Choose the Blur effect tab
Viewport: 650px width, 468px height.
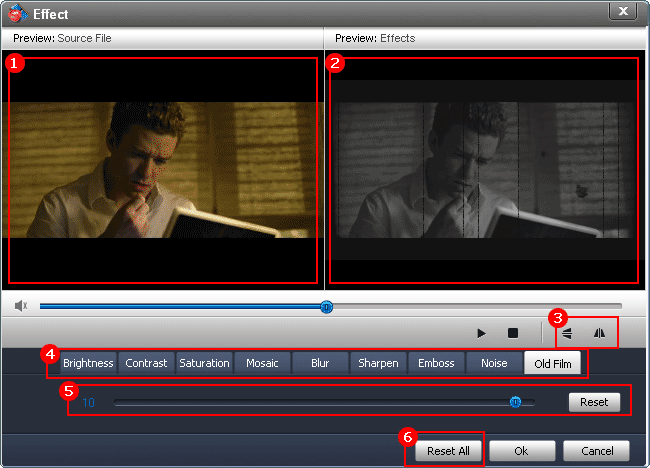[x=320, y=363]
